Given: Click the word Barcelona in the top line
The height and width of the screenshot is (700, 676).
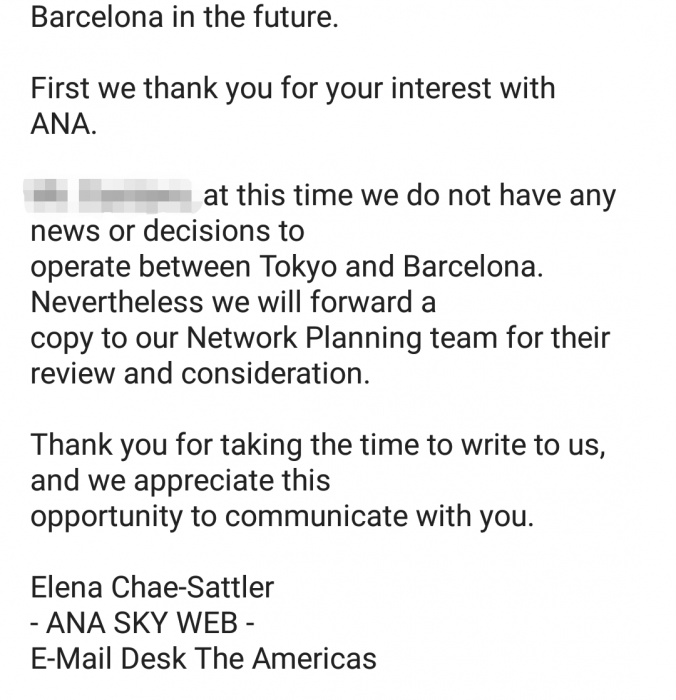Looking at the screenshot, I should click(97, 17).
